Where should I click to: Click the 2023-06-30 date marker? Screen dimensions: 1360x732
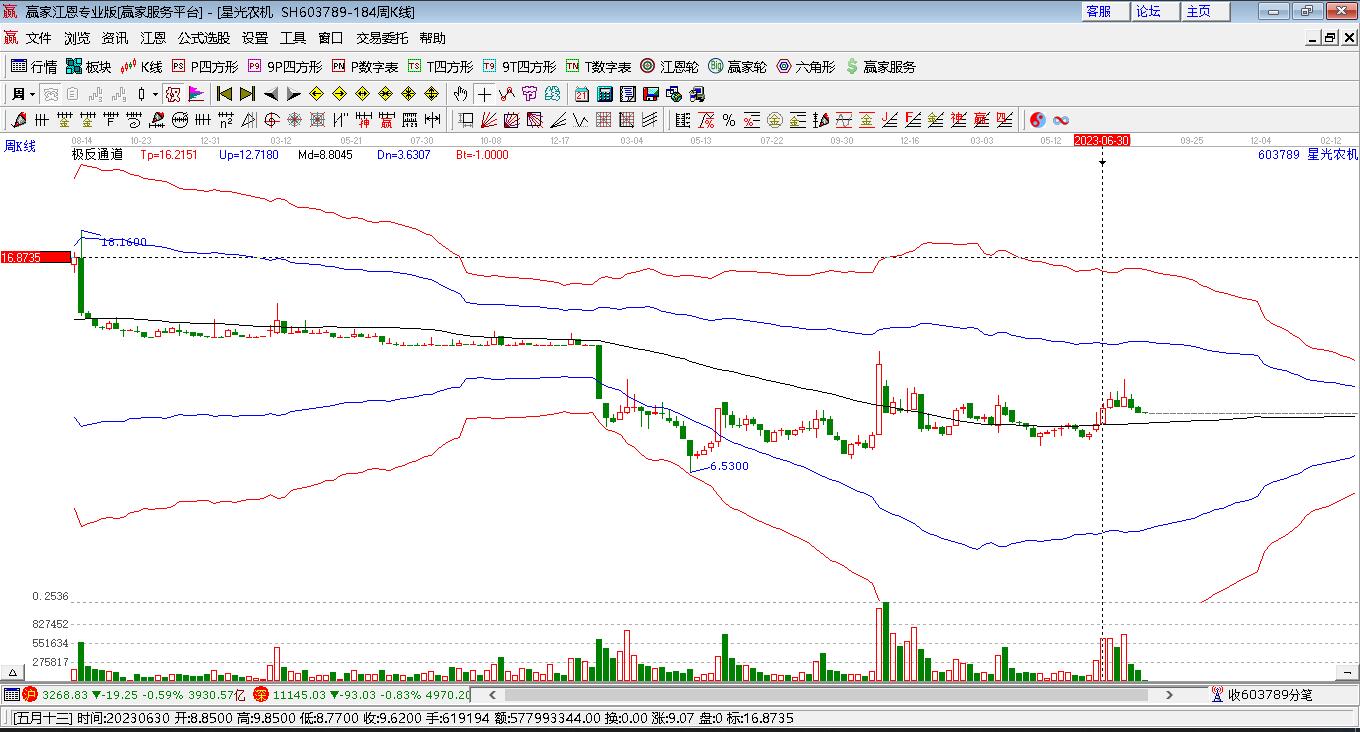pos(1102,141)
